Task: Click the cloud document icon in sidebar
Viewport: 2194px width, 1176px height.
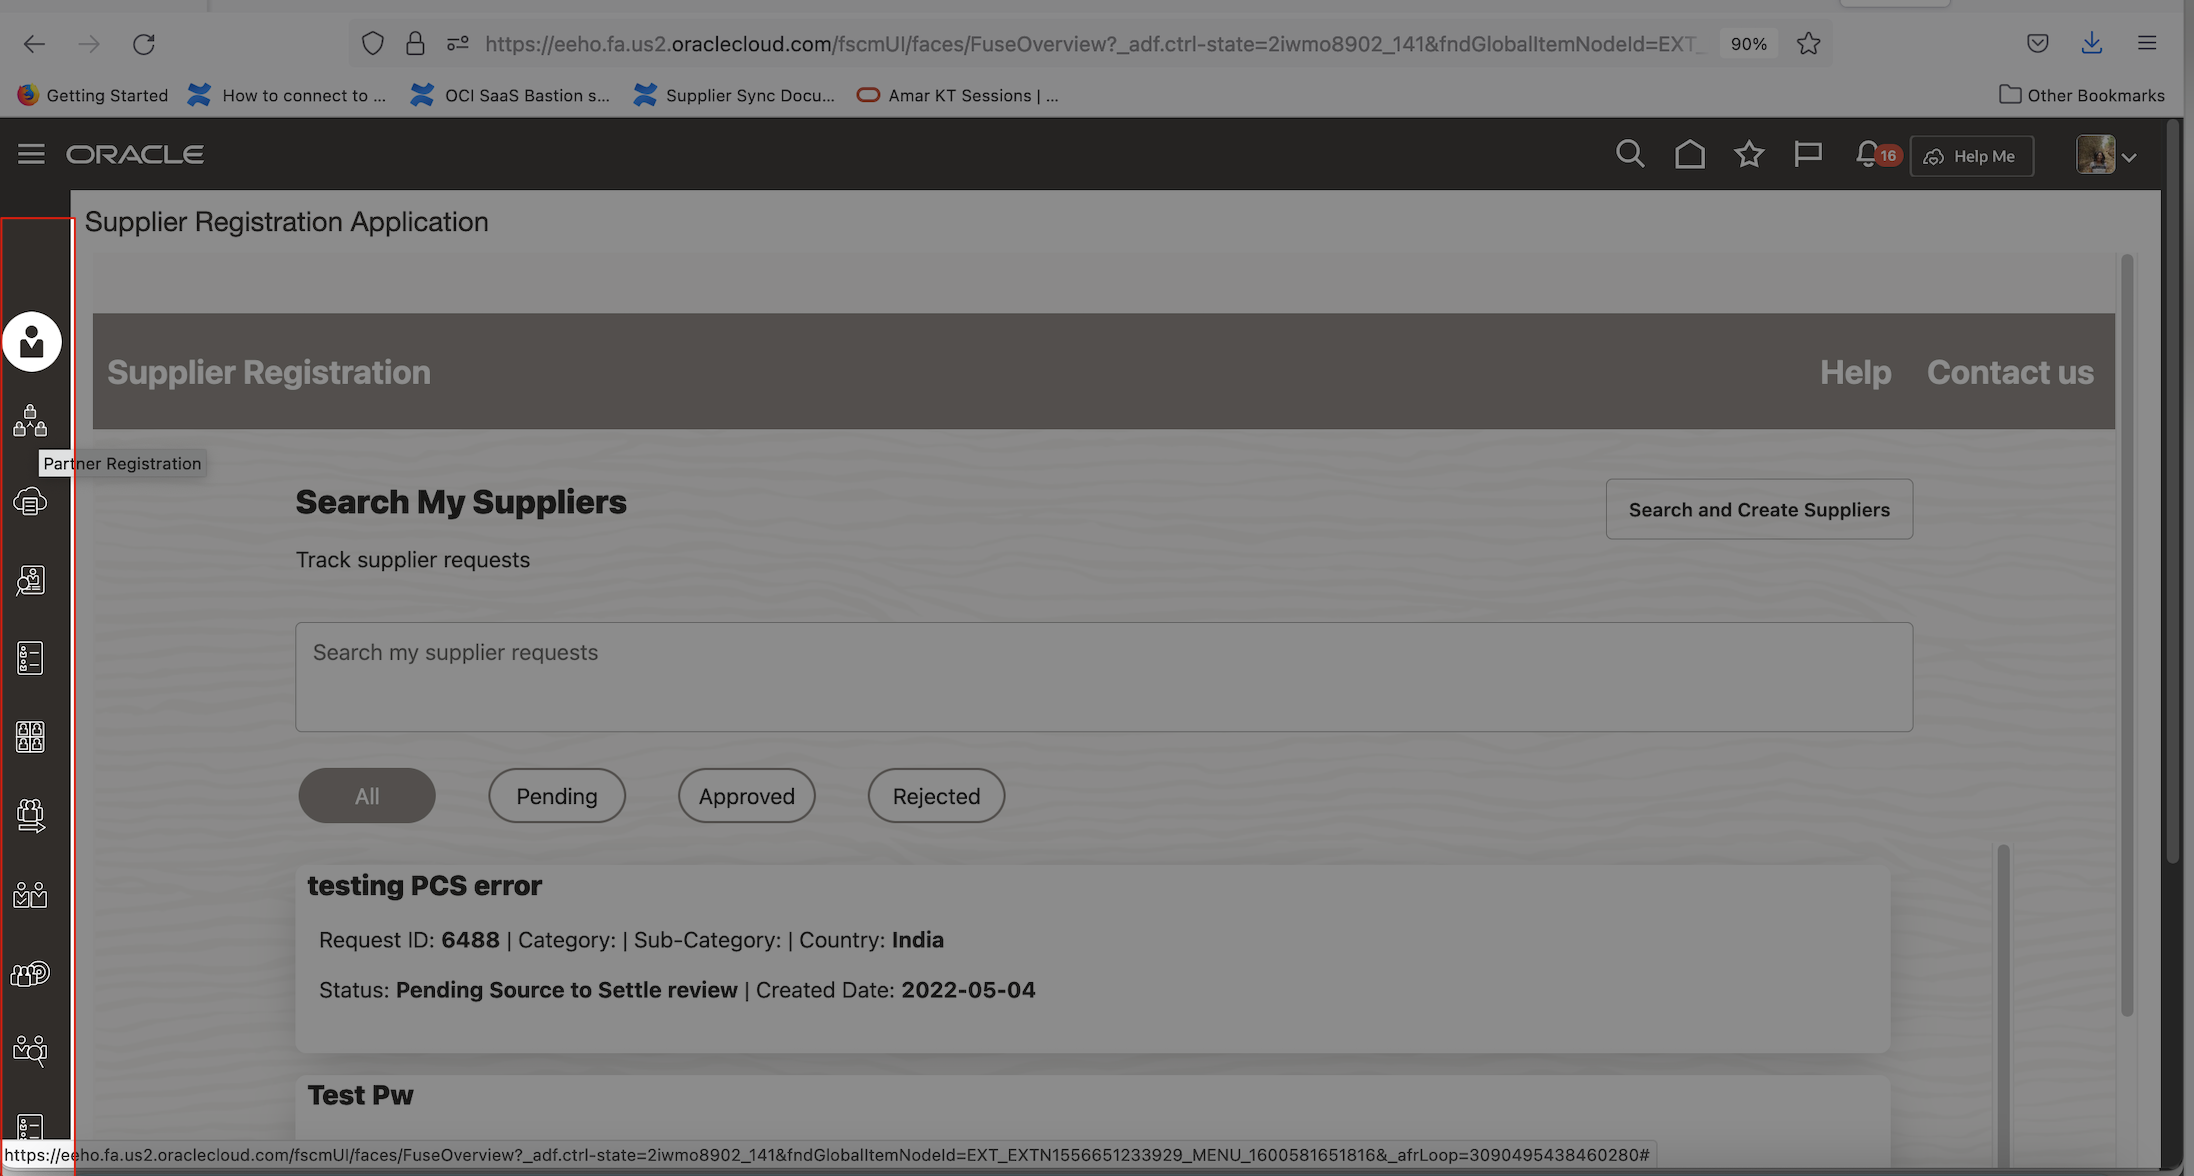Action: coord(30,501)
